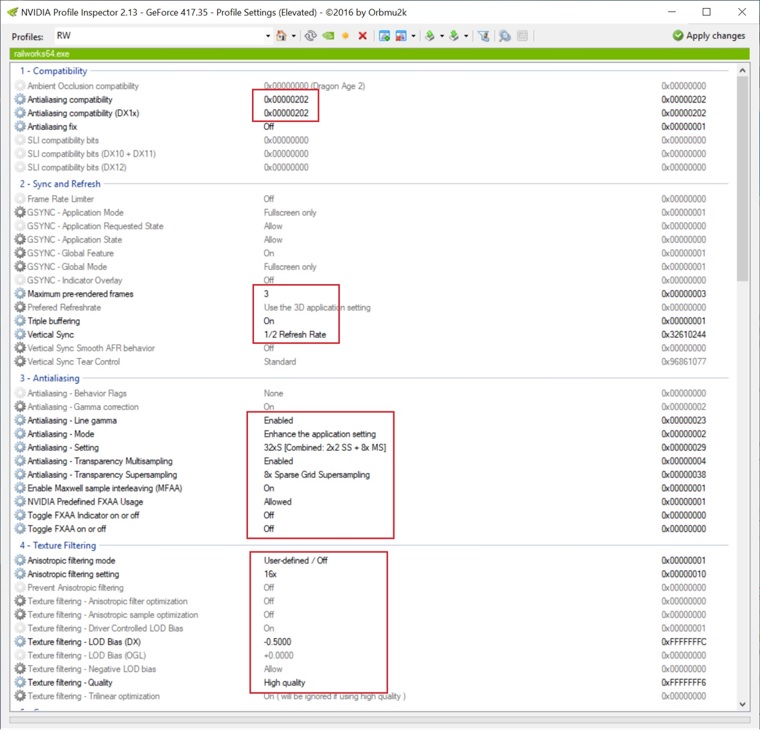Select the SLI compatibility bits (DX12) row
This screenshot has width=760, height=730.
pyautogui.click(x=370, y=167)
